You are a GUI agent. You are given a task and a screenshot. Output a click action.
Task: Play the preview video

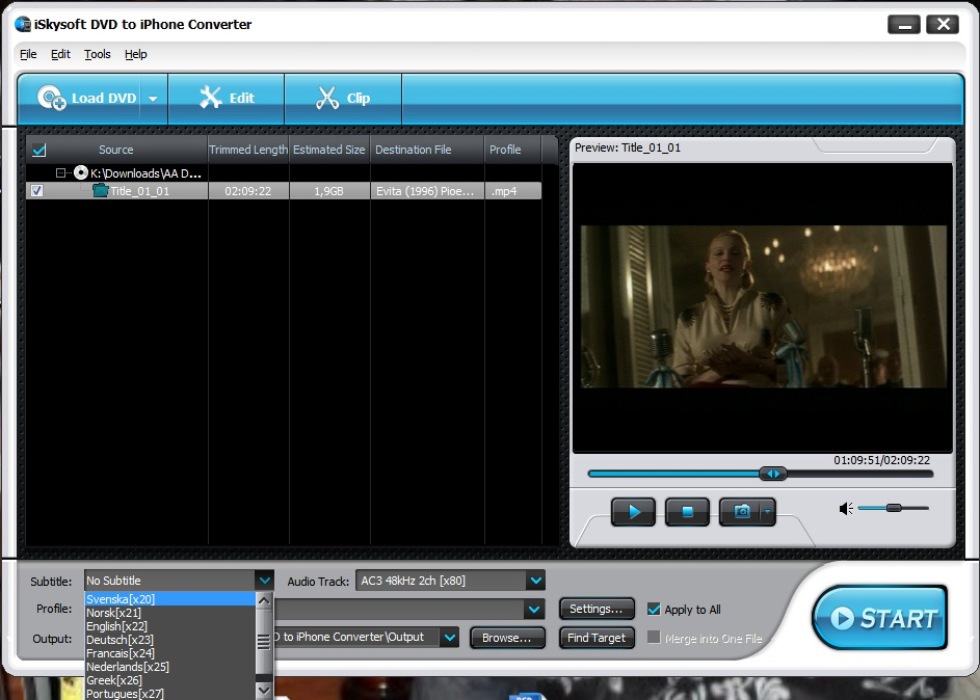pyautogui.click(x=633, y=512)
